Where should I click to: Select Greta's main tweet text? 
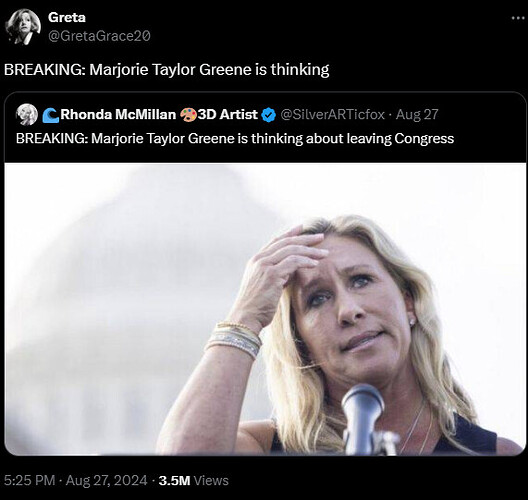tap(167, 70)
